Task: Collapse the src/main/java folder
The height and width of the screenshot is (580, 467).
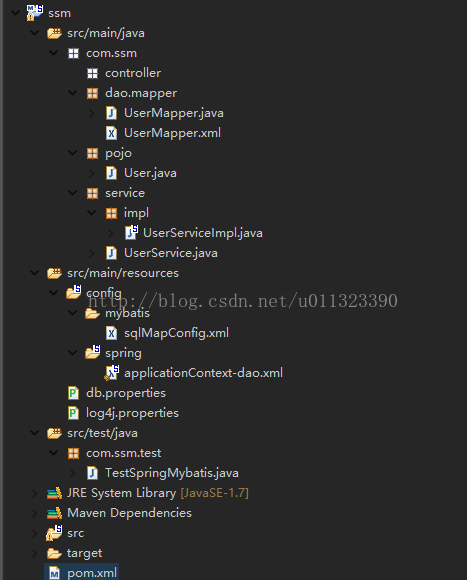Action: 35,33
